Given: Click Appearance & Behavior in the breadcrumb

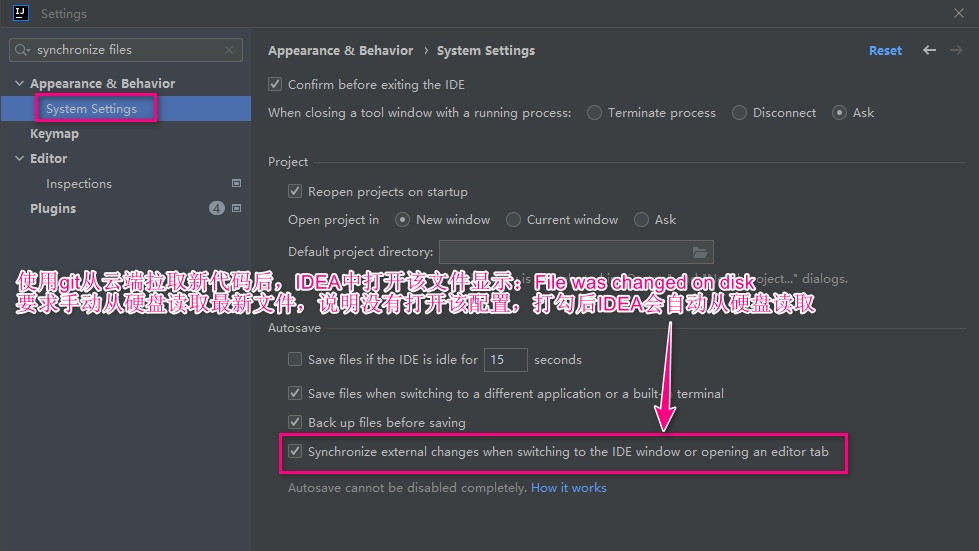Looking at the screenshot, I should [x=340, y=51].
